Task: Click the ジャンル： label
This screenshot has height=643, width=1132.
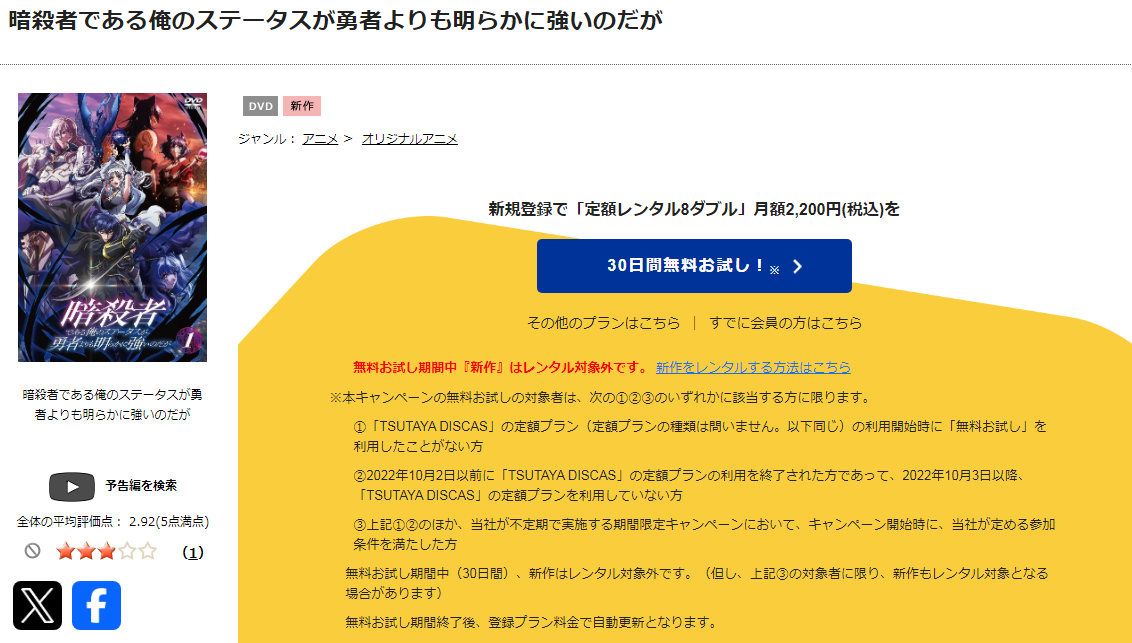Action: tap(267, 139)
